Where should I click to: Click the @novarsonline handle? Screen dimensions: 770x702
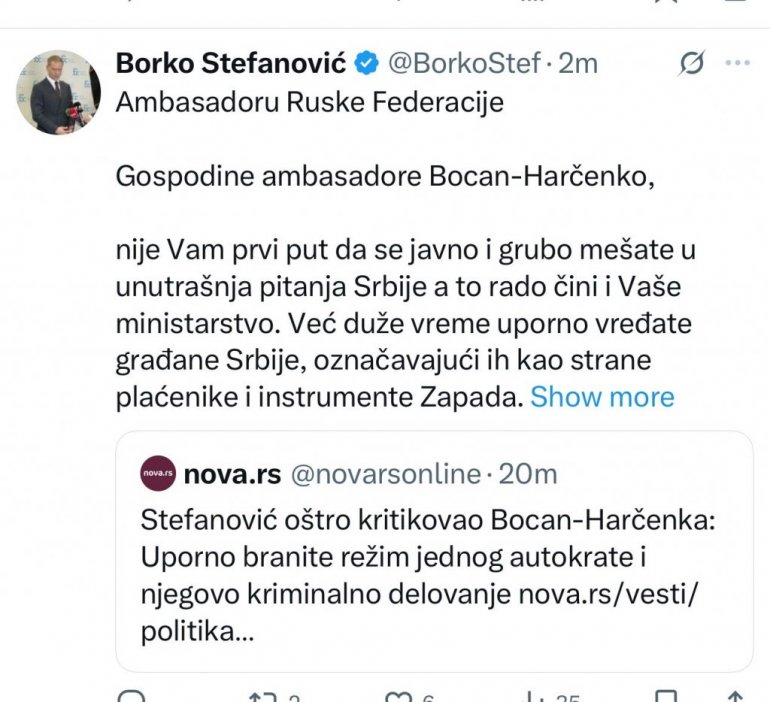click(x=385, y=473)
